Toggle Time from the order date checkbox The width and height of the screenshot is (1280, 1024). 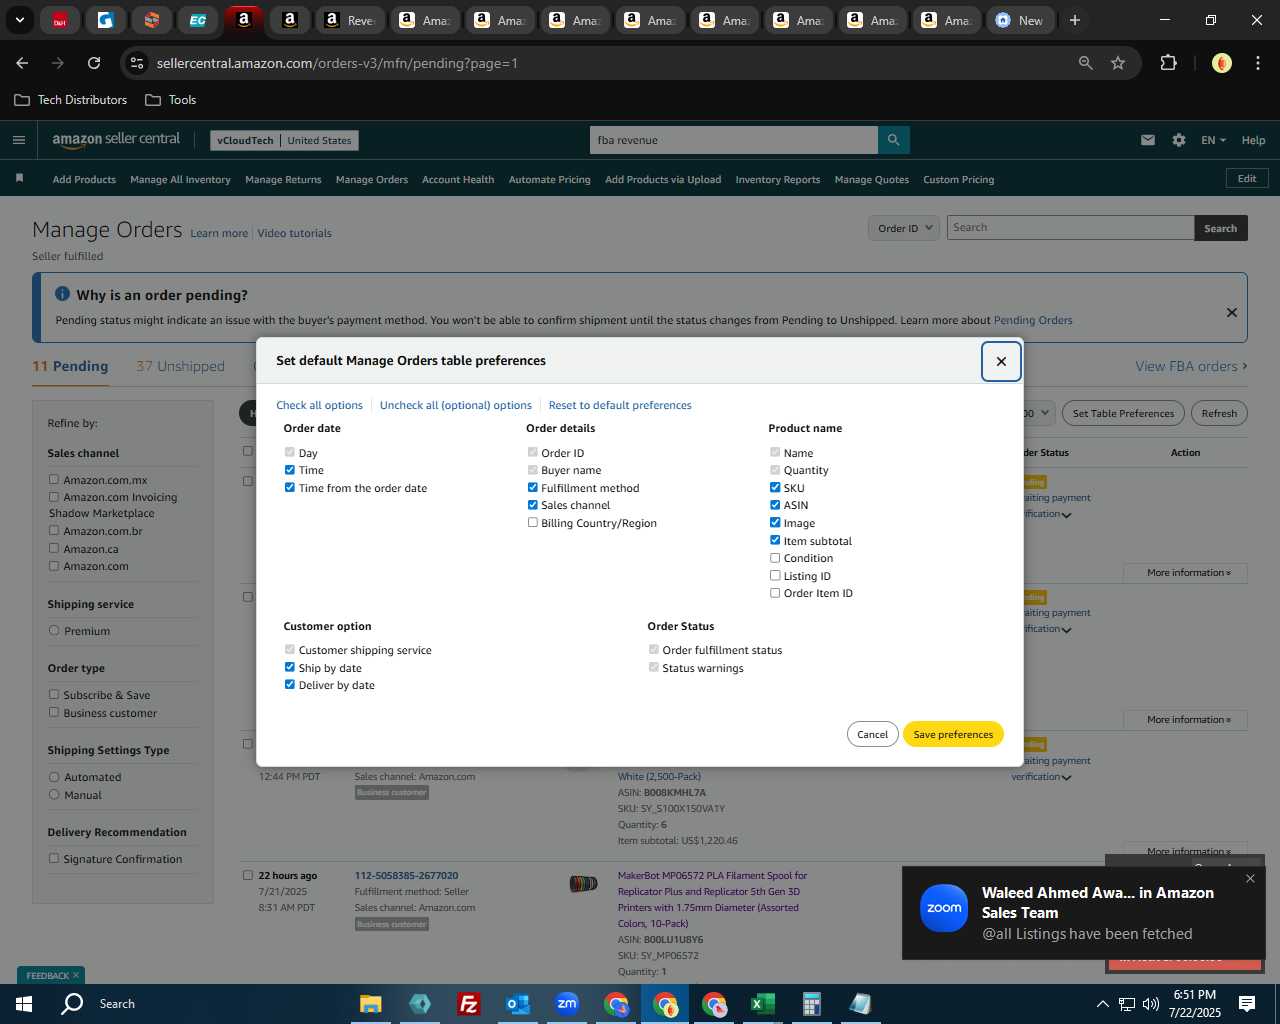[x=290, y=488]
